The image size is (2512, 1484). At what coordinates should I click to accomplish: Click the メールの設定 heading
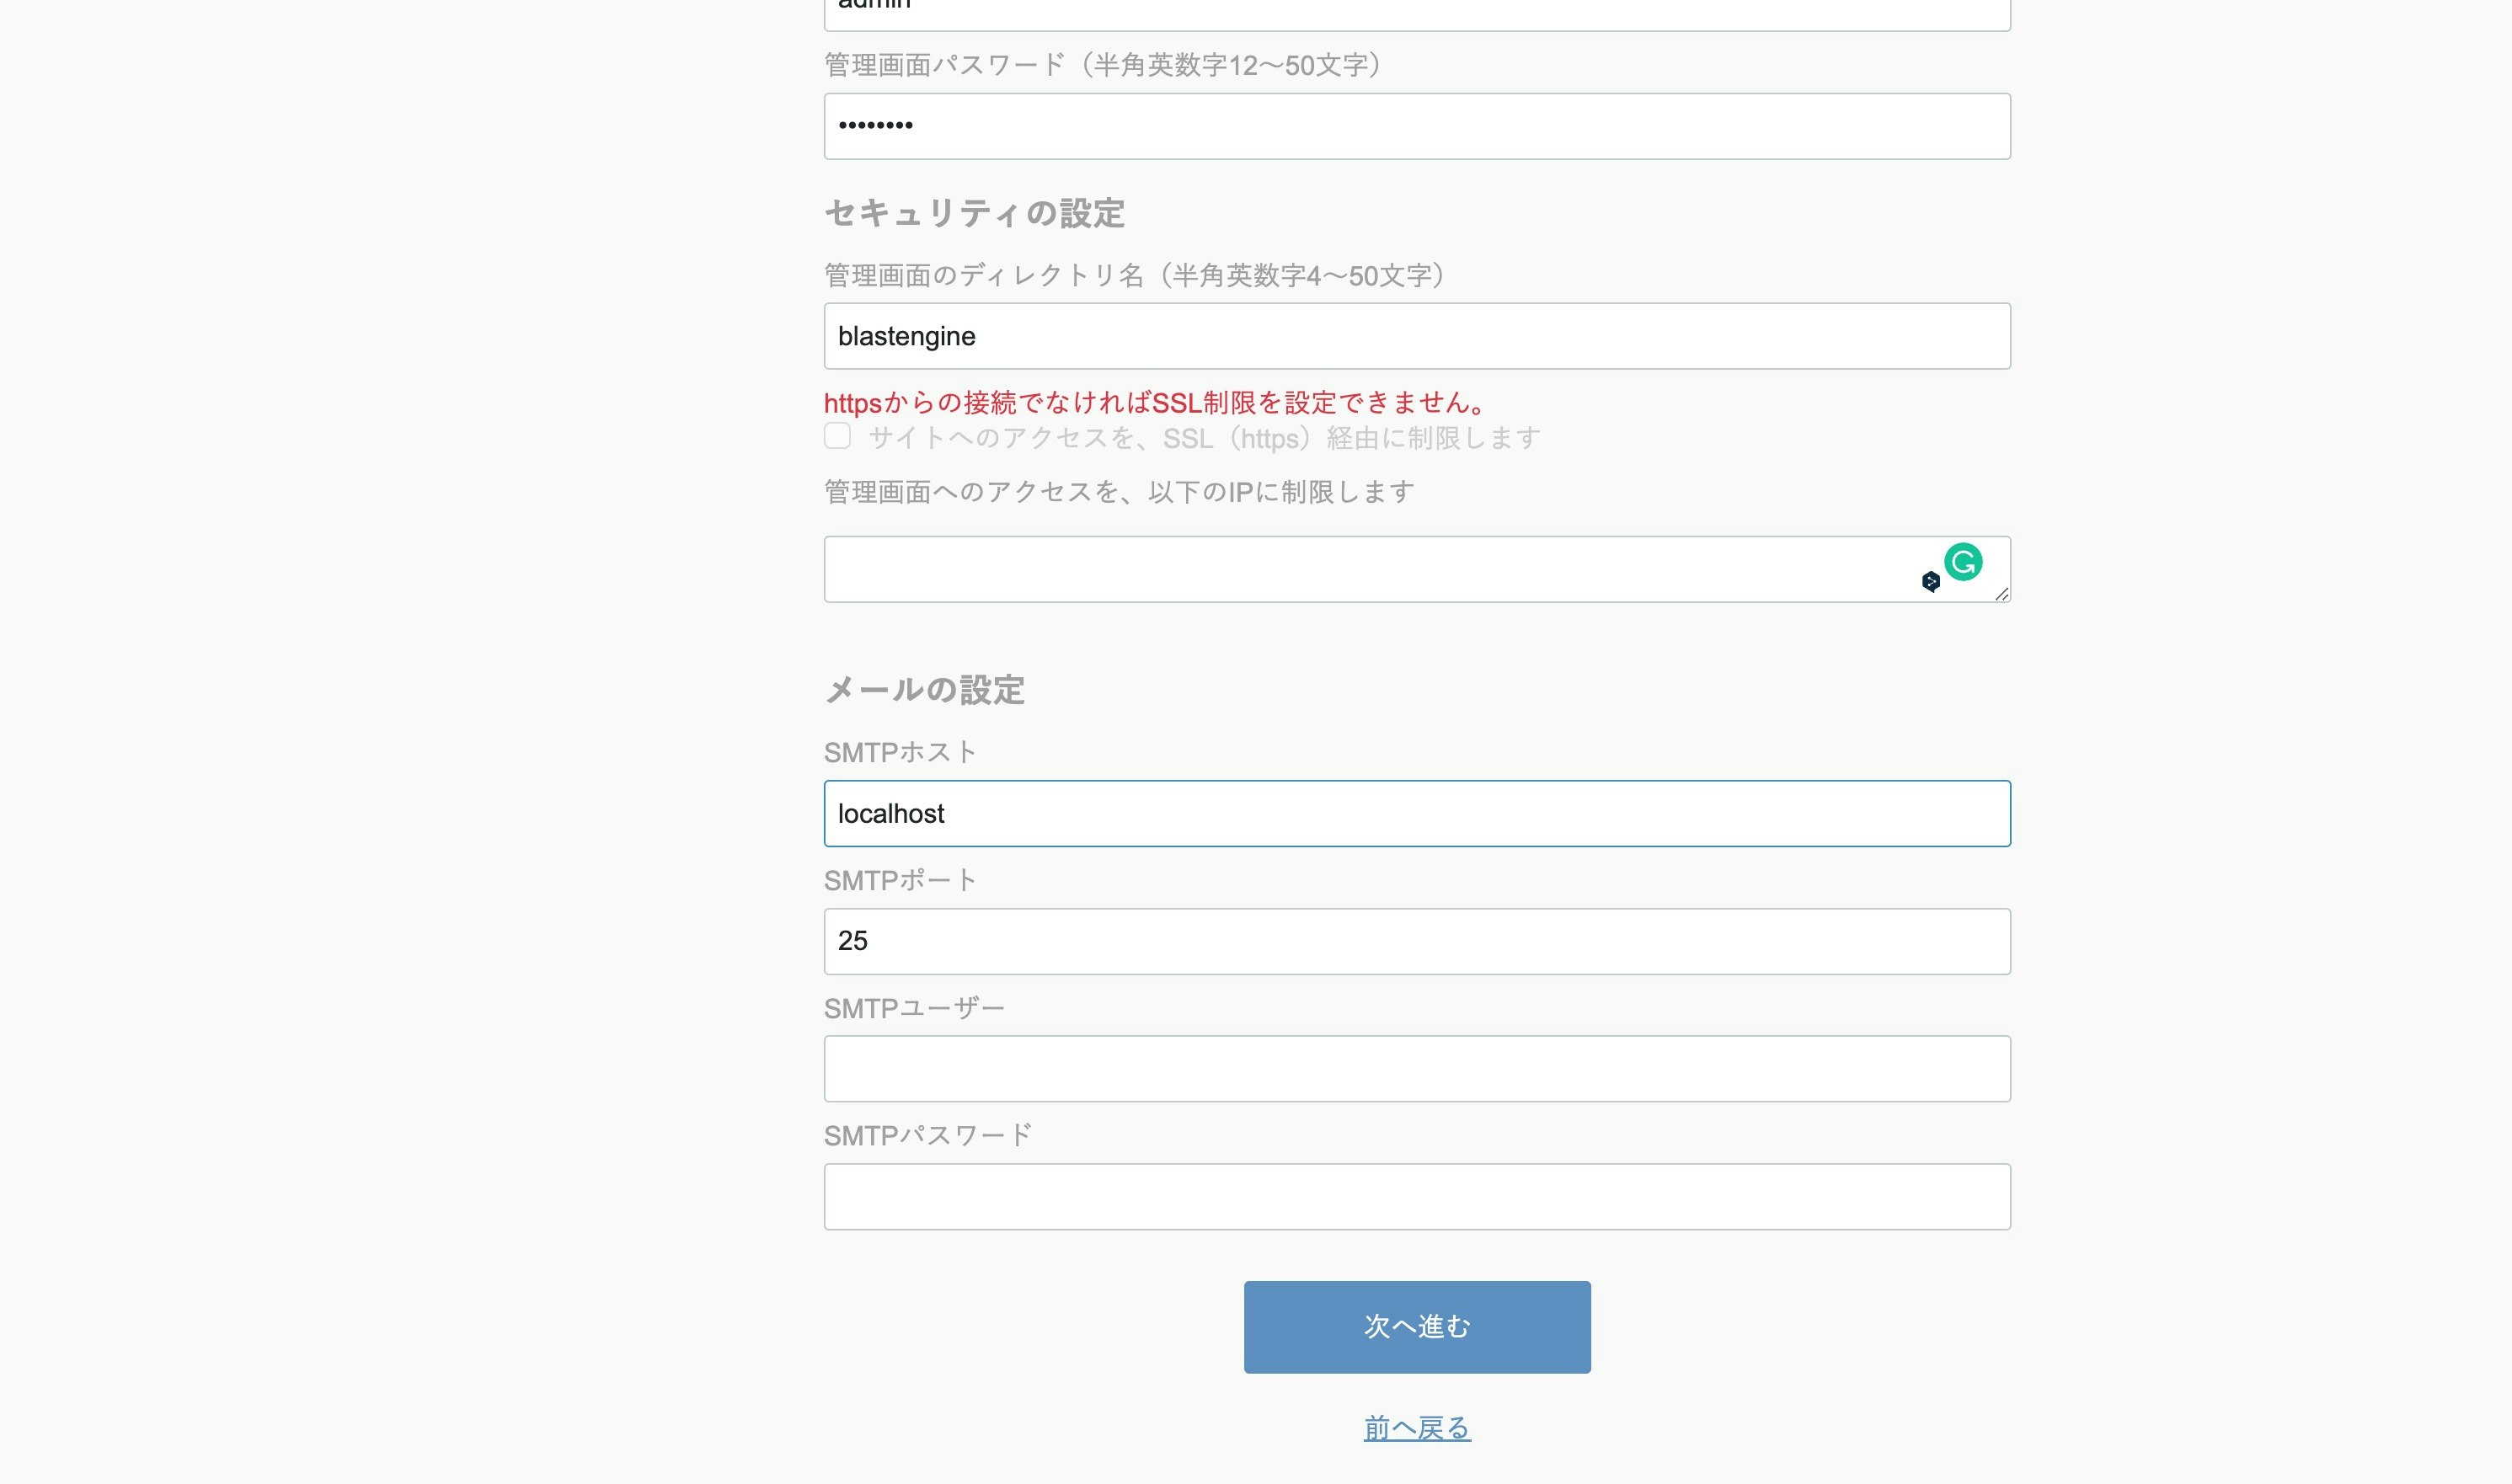pos(924,690)
